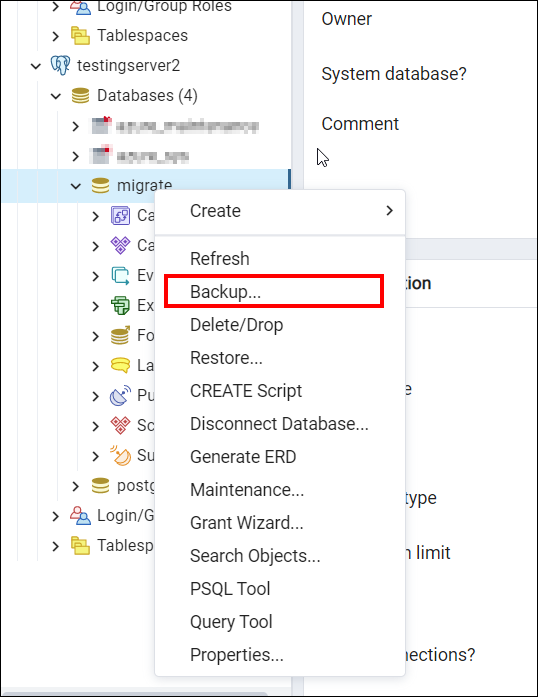
Task: Click the Databases (4) stack icon
Action: coord(80,96)
